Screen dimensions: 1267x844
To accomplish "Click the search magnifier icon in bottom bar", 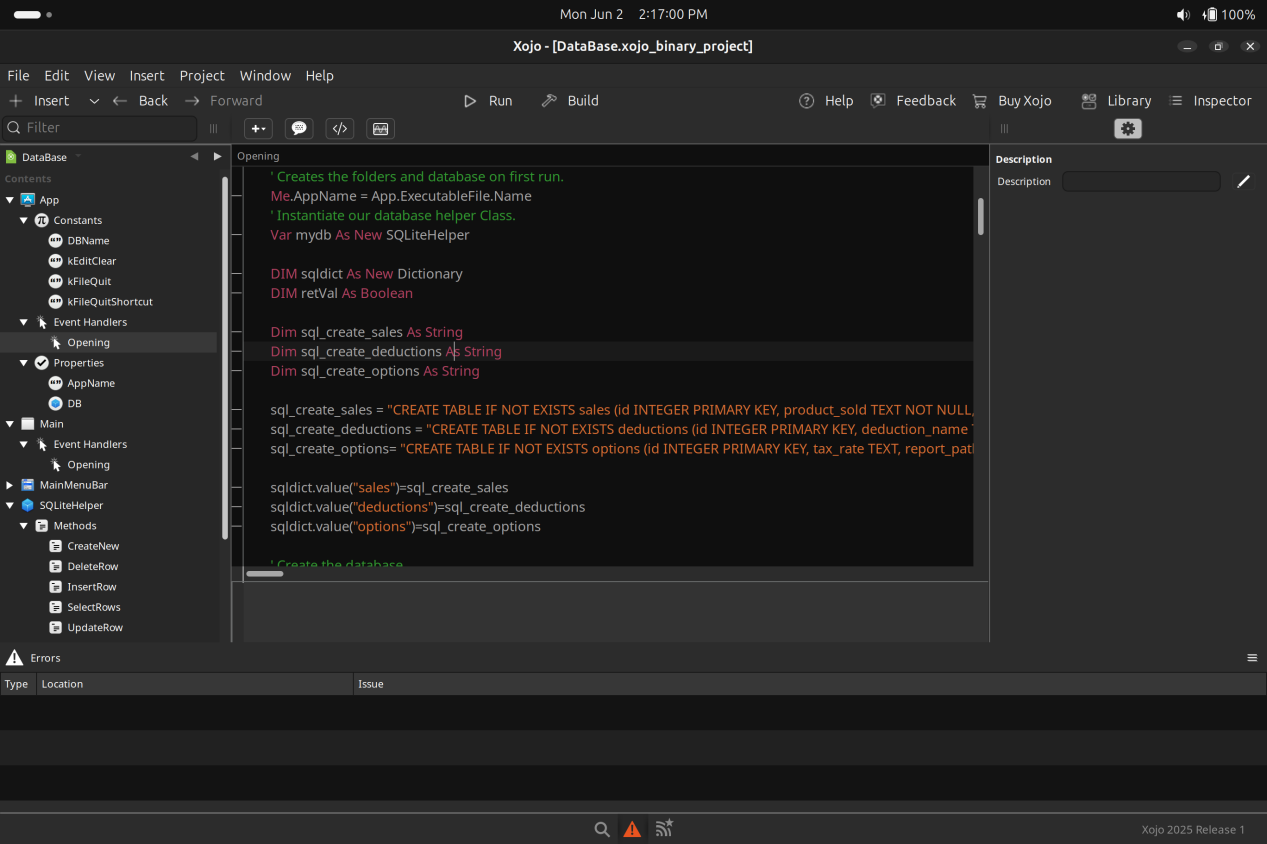I will (x=602, y=829).
